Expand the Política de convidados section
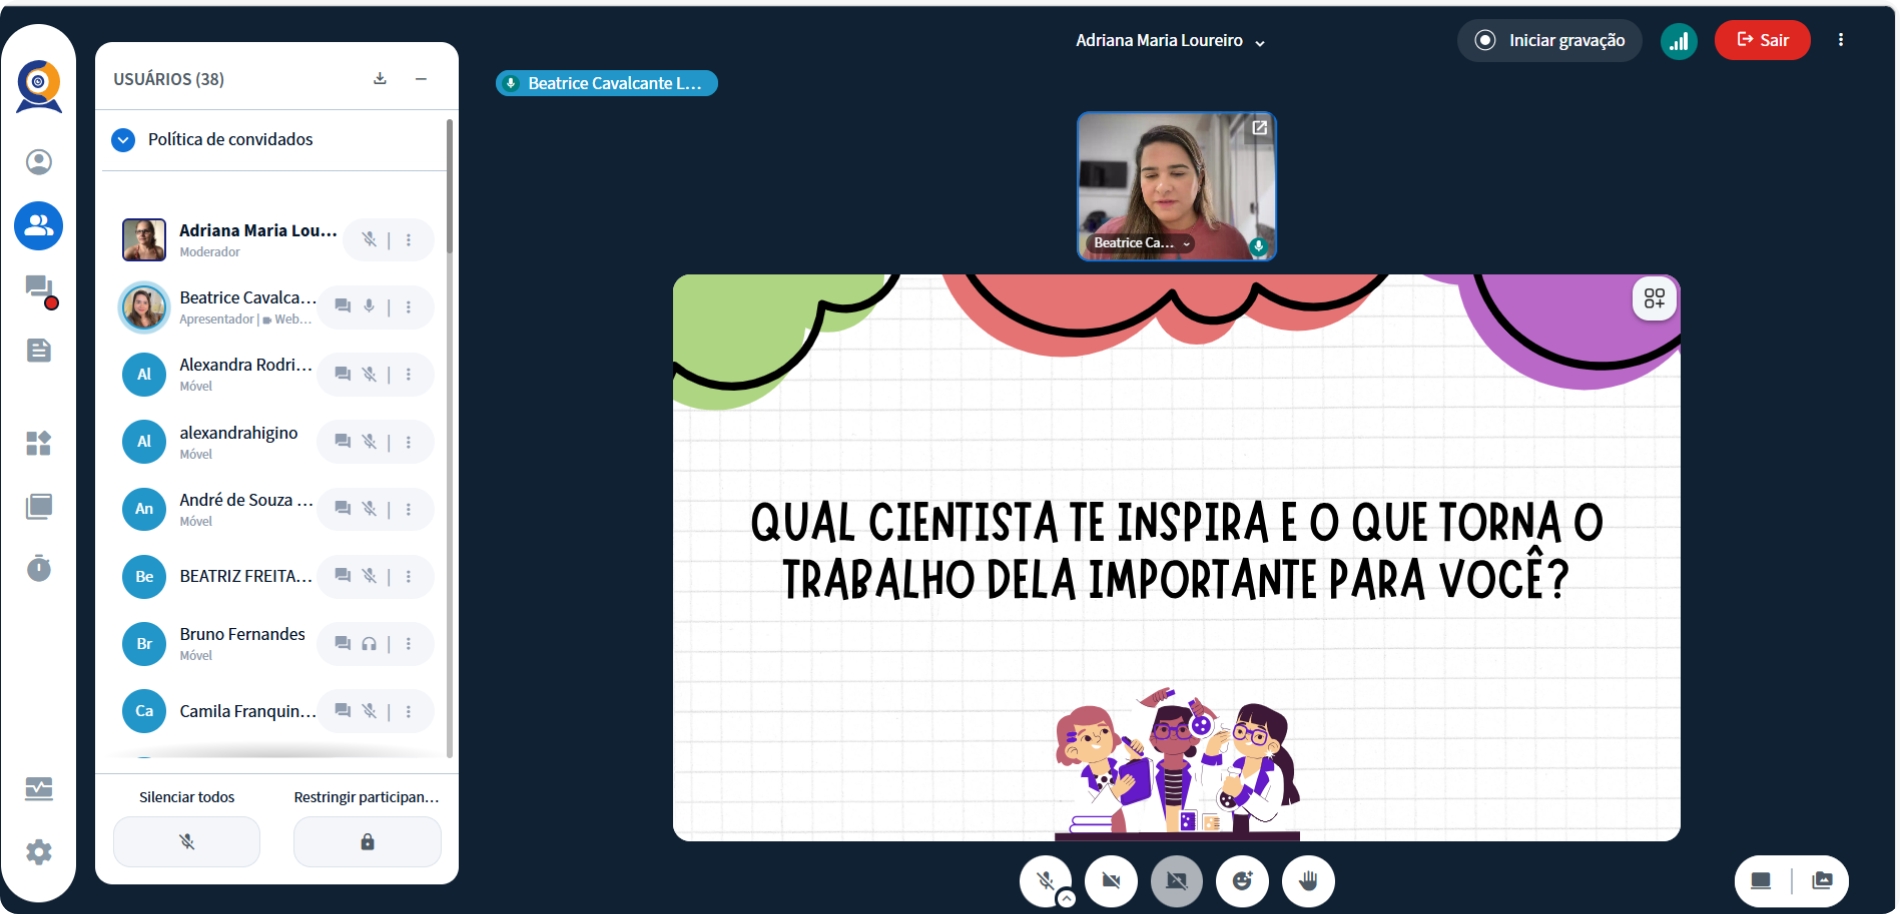 123,140
